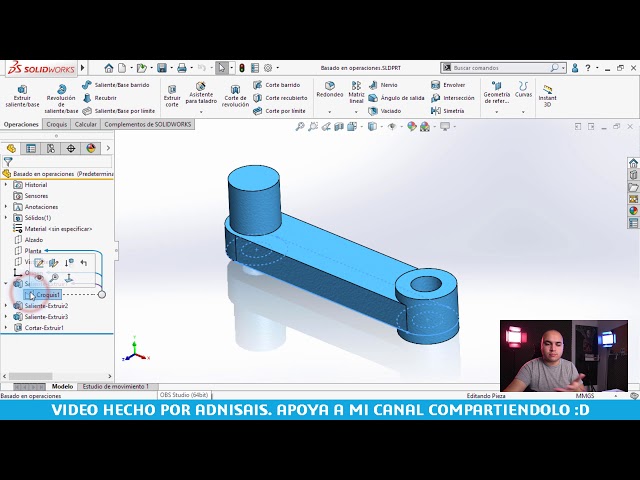Open the Calcular tab
Viewport: 640px width, 480px height.
point(85,124)
